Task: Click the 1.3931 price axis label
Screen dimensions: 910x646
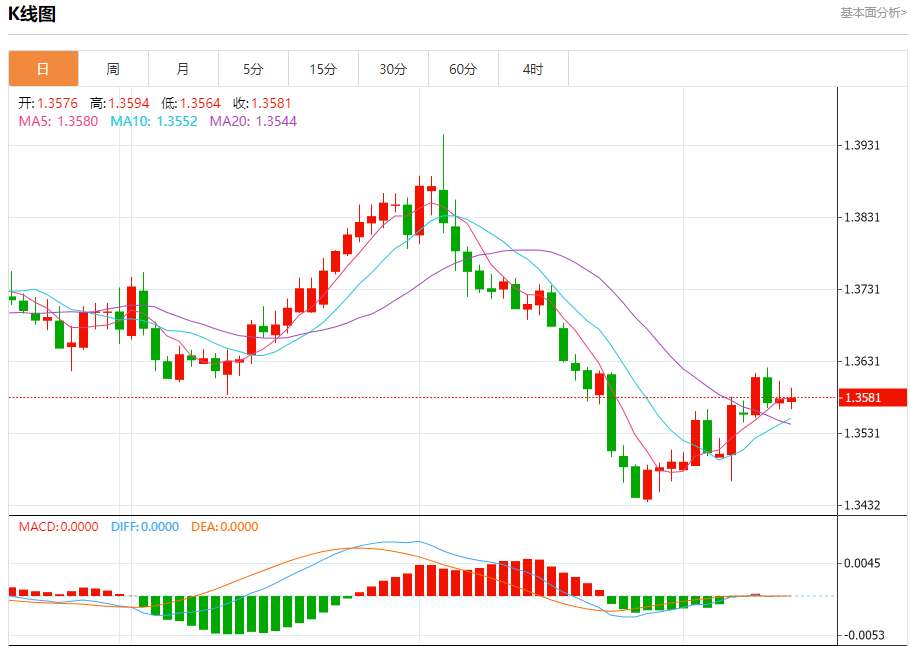Action: [x=862, y=145]
